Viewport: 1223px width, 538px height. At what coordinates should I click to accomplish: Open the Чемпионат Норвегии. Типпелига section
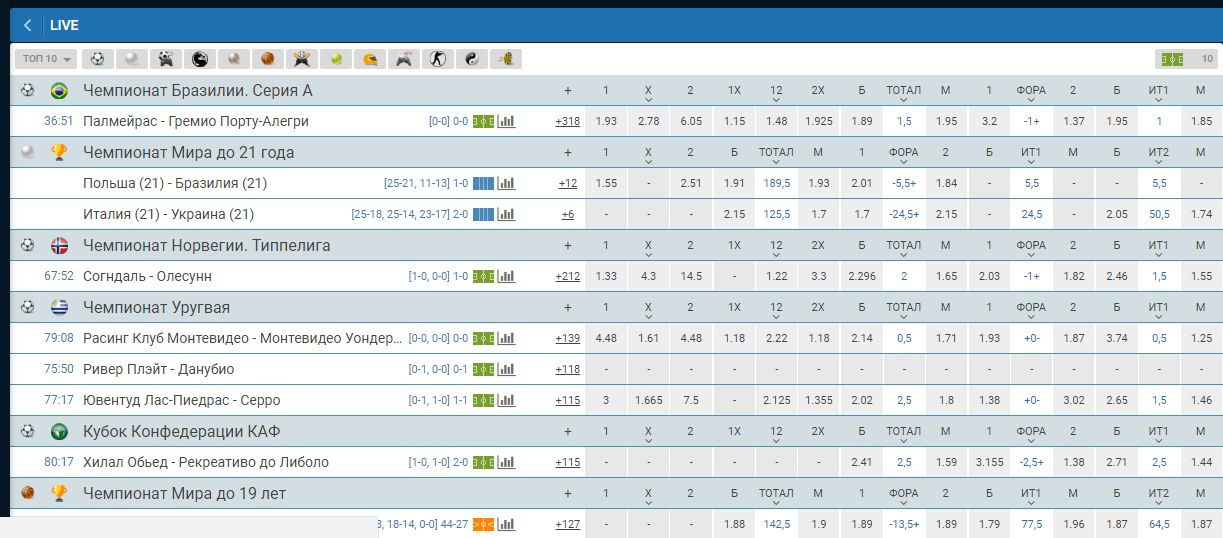(x=207, y=245)
